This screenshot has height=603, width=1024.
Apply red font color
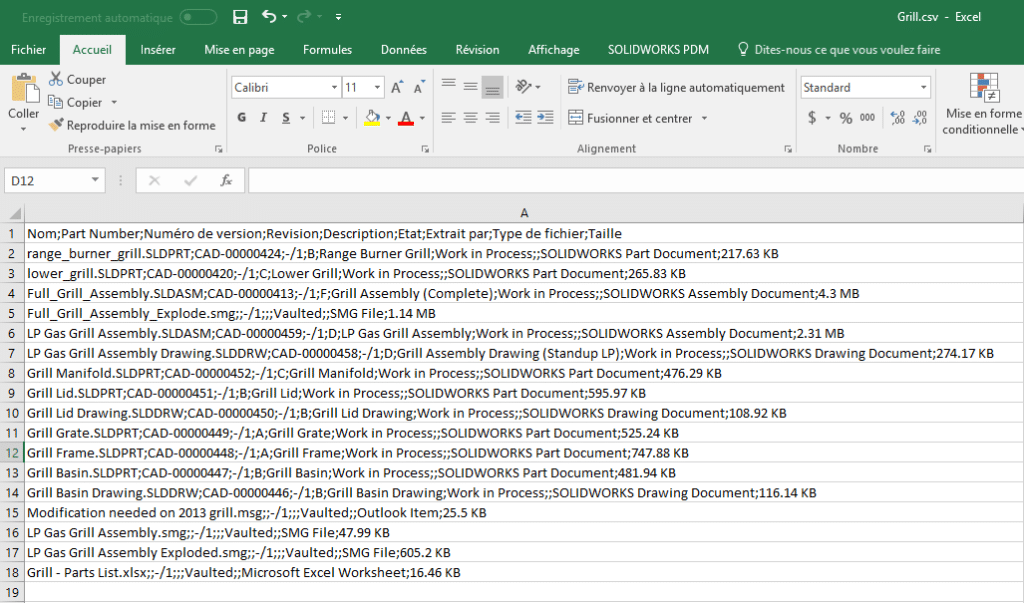point(406,118)
